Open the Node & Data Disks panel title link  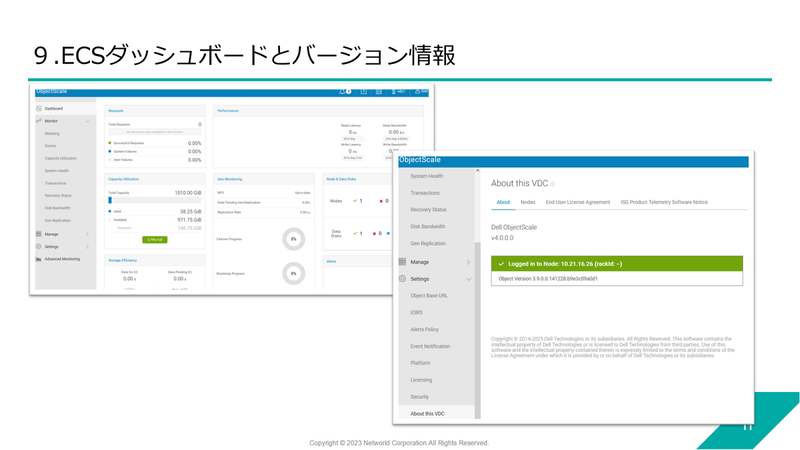(341, 179)
